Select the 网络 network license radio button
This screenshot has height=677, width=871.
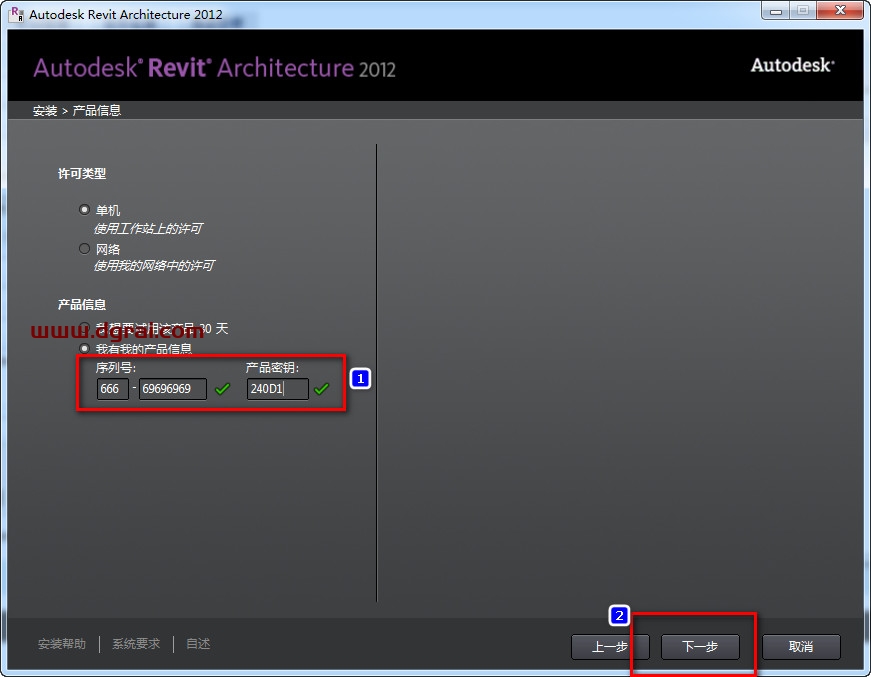coord(84,249)
